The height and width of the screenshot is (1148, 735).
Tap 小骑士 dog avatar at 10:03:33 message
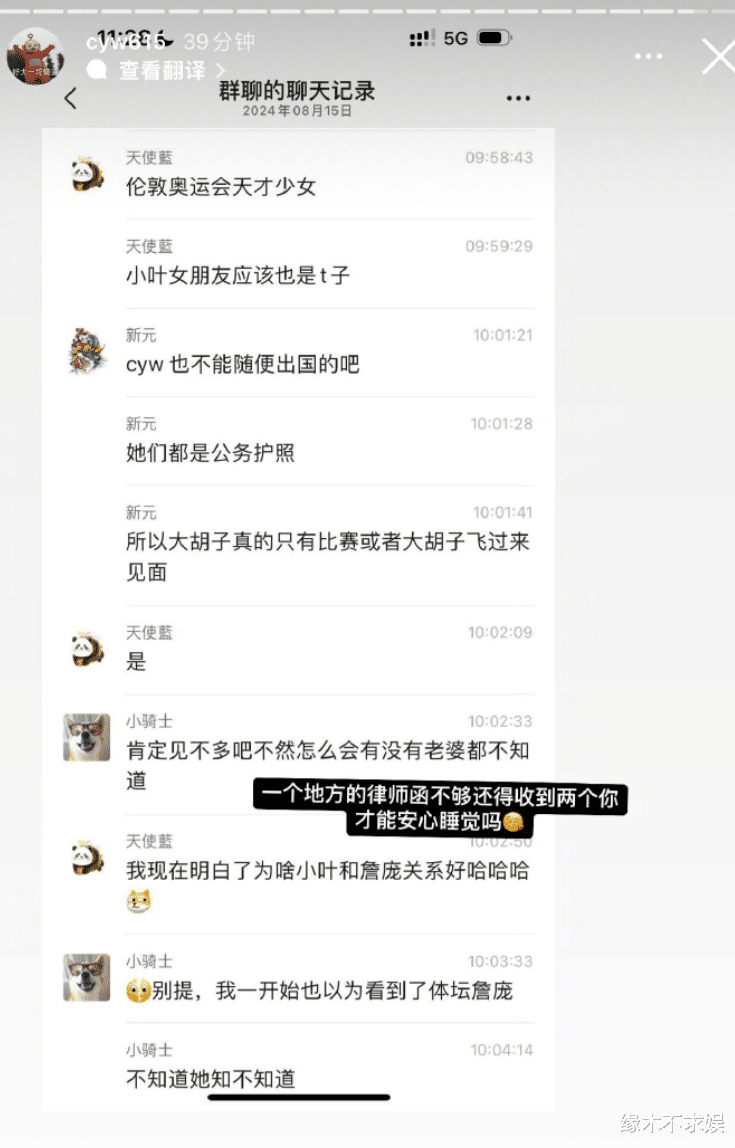click(x=86, y=977)
